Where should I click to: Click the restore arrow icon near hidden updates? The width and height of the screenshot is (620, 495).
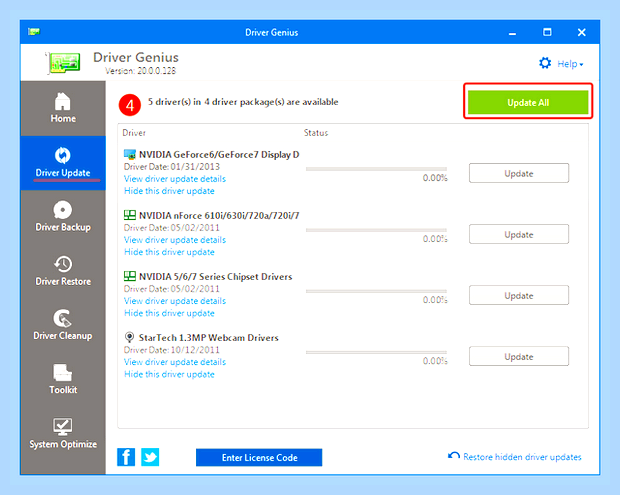point(454,456)
